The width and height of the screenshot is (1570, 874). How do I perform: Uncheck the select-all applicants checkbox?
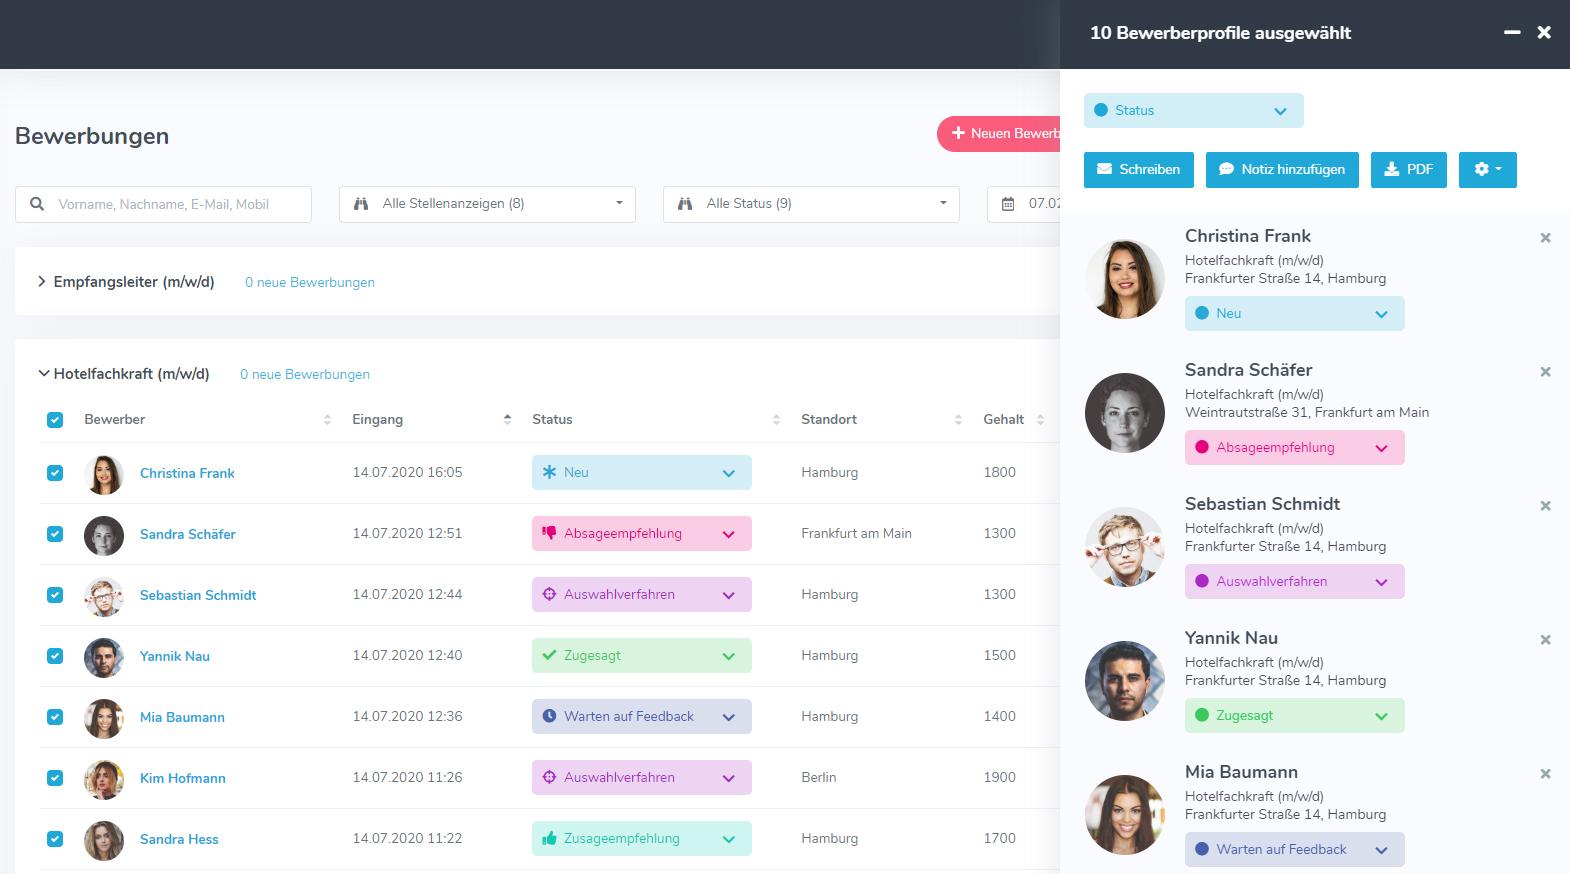tap(55, 420)
